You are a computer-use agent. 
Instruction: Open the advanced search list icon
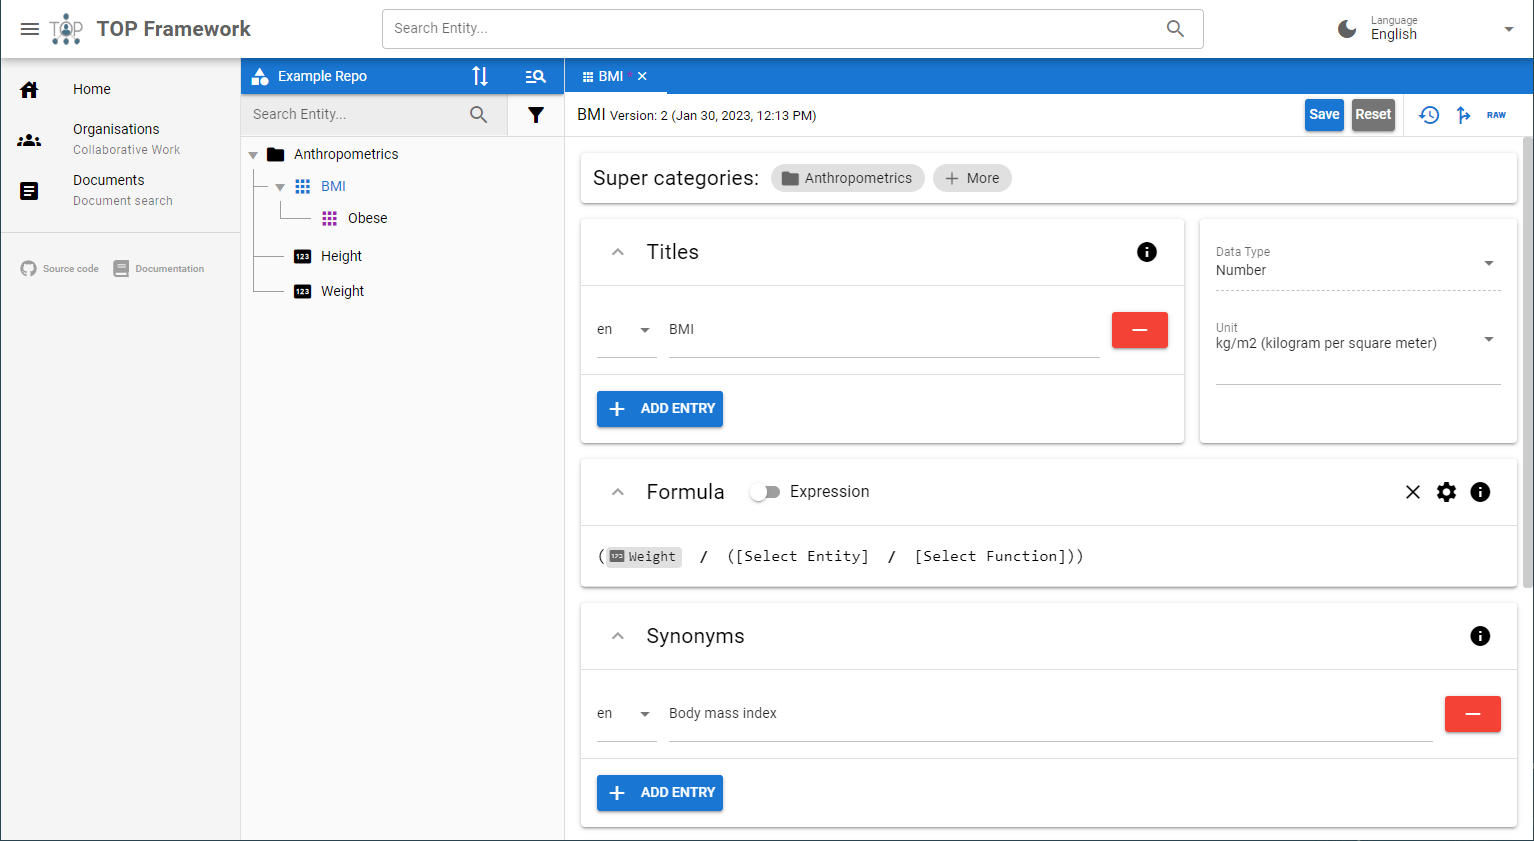(535, 76)
